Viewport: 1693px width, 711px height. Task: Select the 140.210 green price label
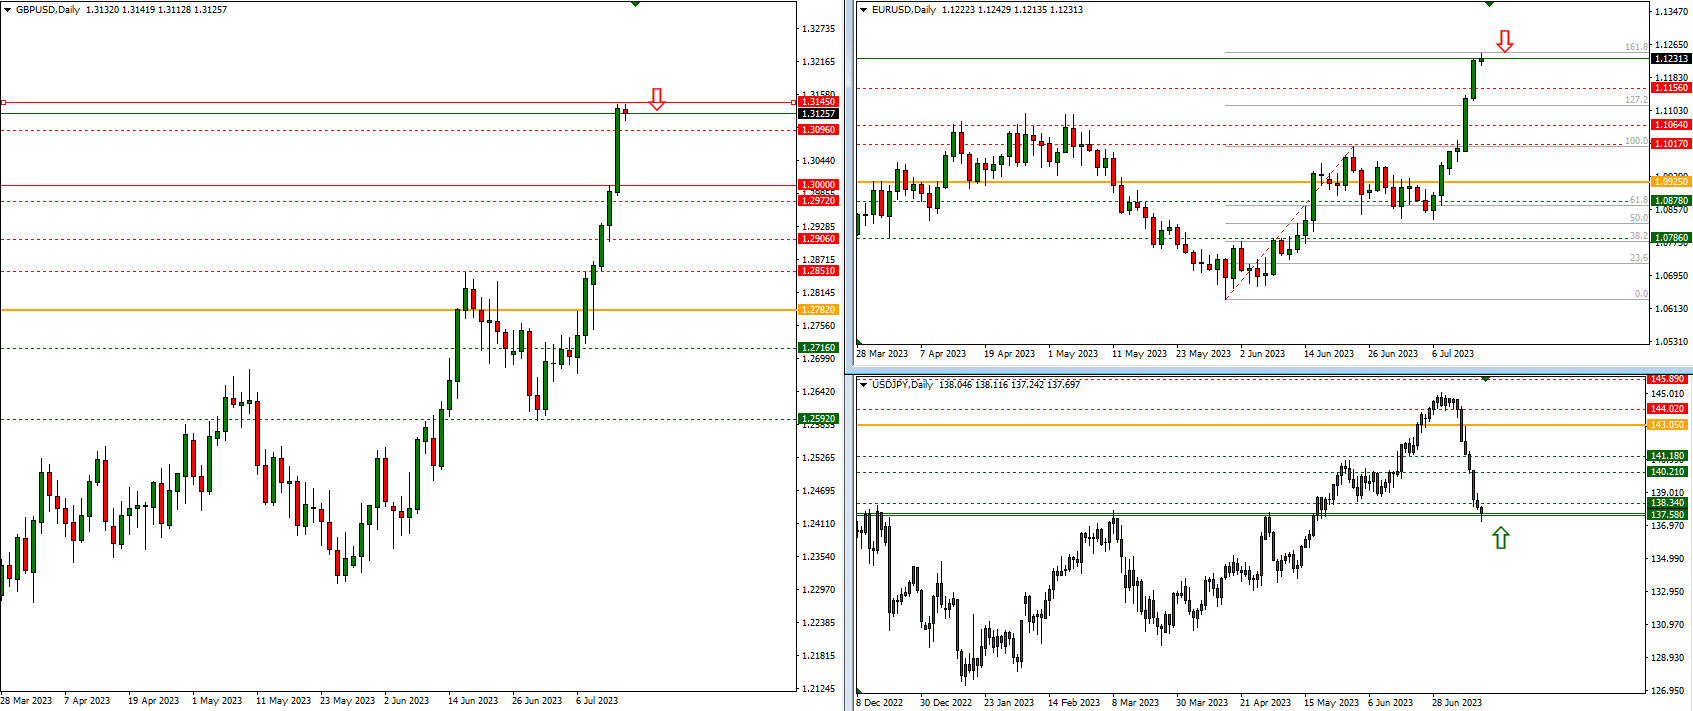(x=1667, y=472)
